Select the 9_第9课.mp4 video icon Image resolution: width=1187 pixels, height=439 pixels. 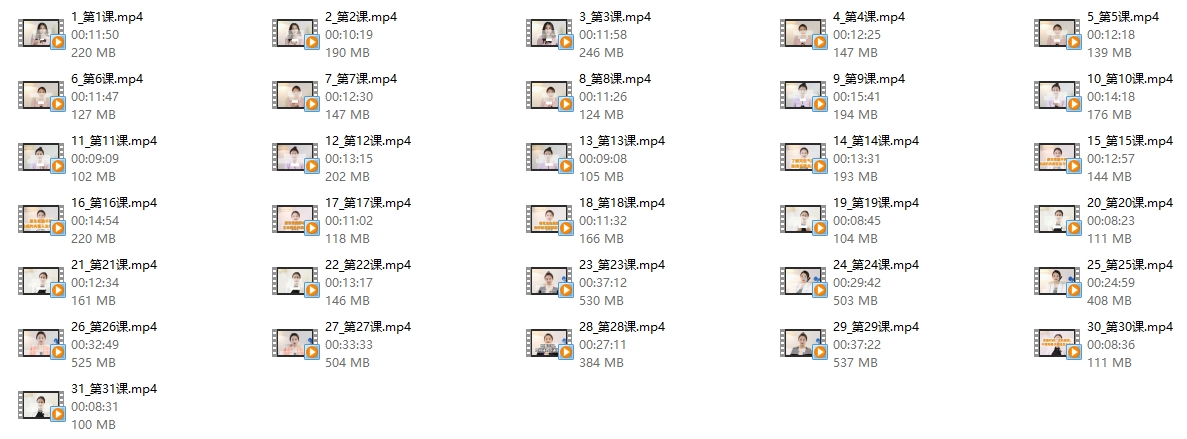(804, 97)
